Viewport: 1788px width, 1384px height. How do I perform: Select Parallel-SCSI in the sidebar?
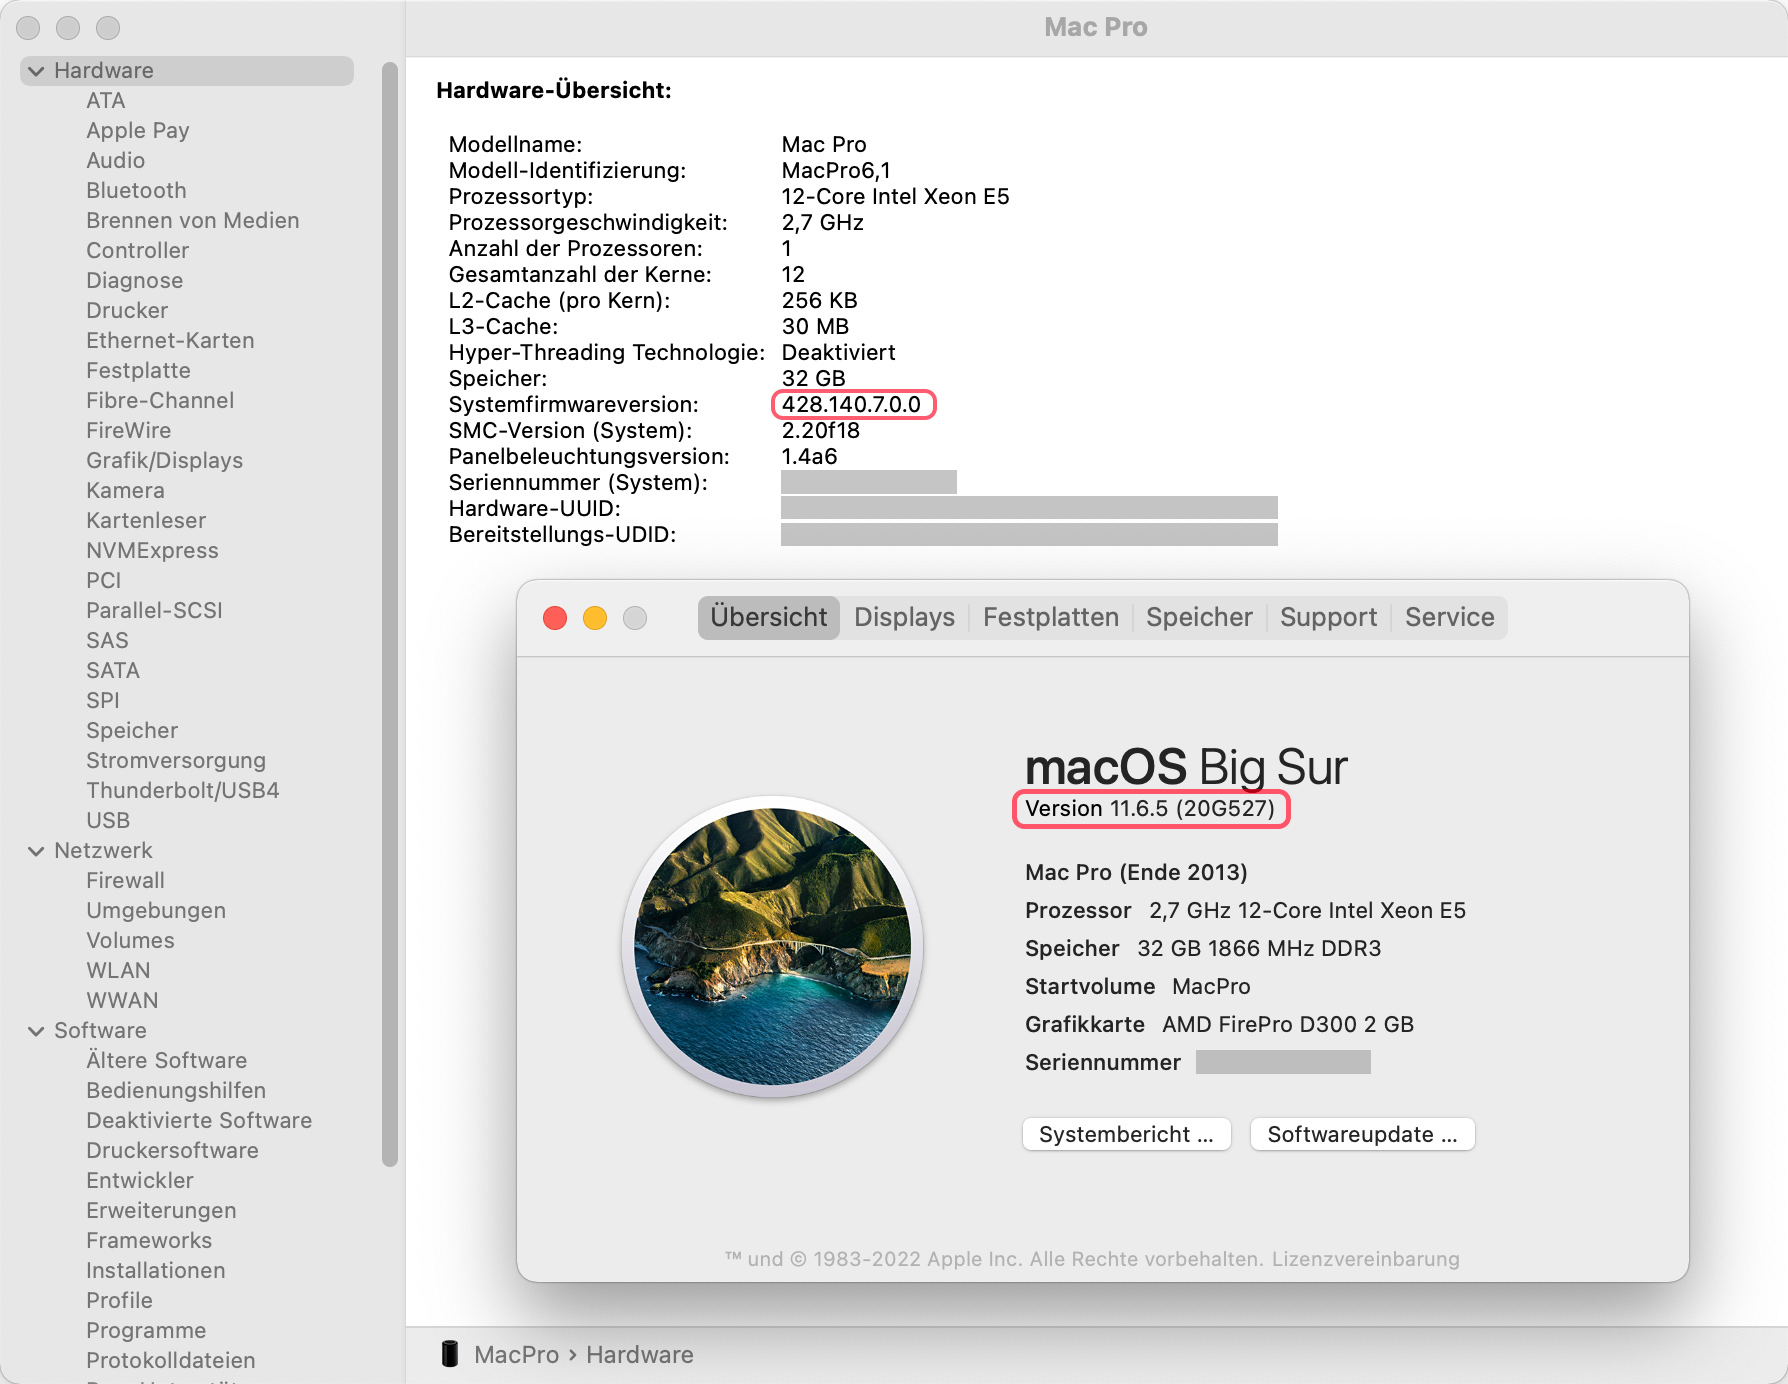pyautogui.click(x=154, y=611)
